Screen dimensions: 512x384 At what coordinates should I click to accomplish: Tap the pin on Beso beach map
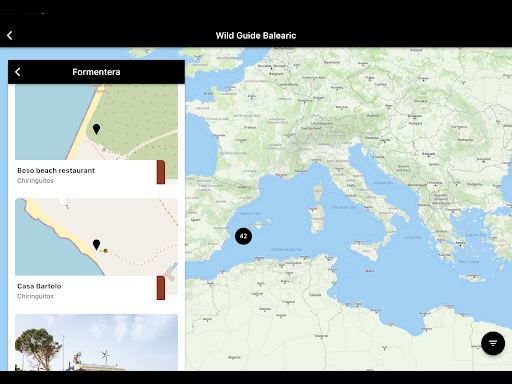click(96, 129)
